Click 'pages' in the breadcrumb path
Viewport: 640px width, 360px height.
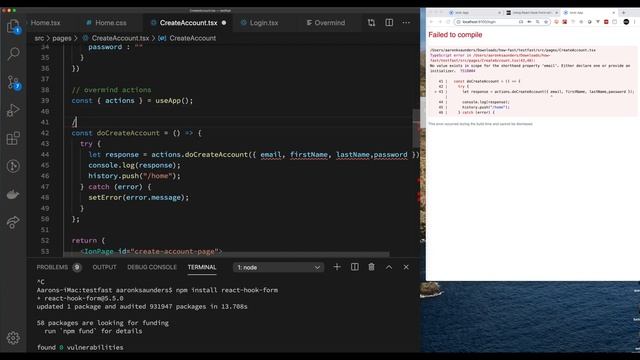(x=62, y=38)
